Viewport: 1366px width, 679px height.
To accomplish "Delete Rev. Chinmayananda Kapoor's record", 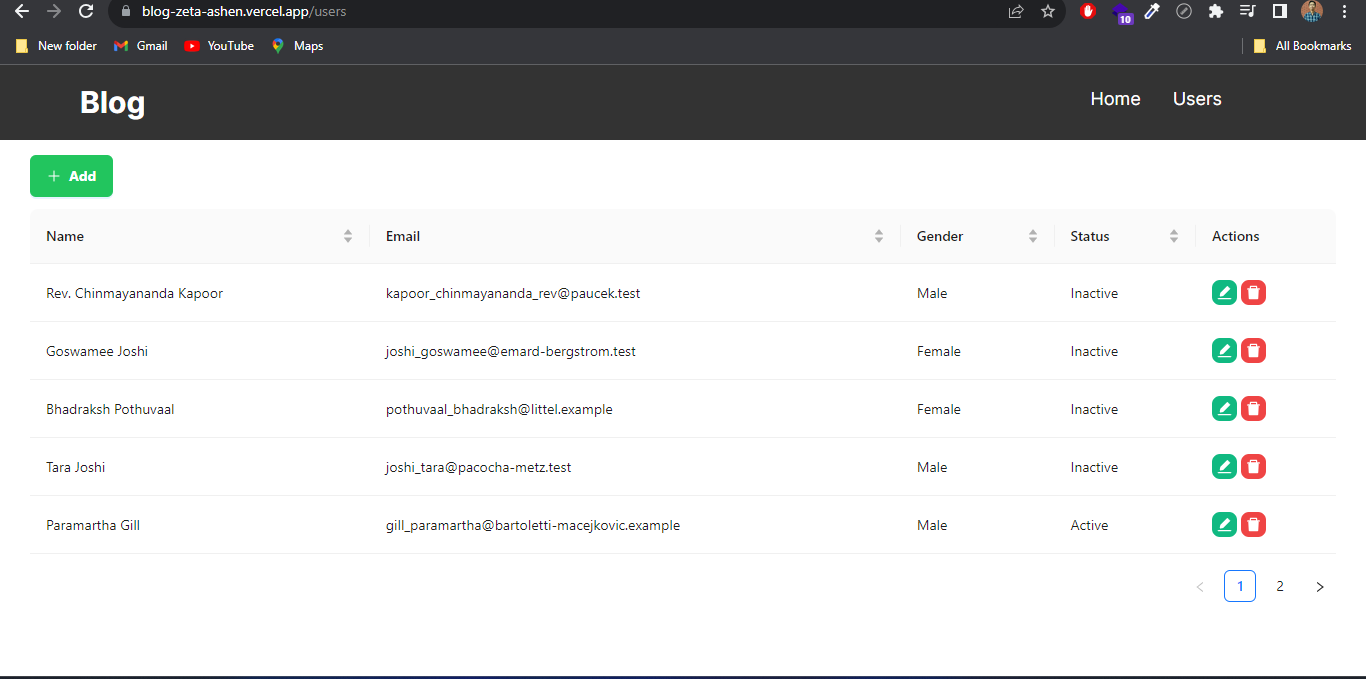I will (1253, 292).
